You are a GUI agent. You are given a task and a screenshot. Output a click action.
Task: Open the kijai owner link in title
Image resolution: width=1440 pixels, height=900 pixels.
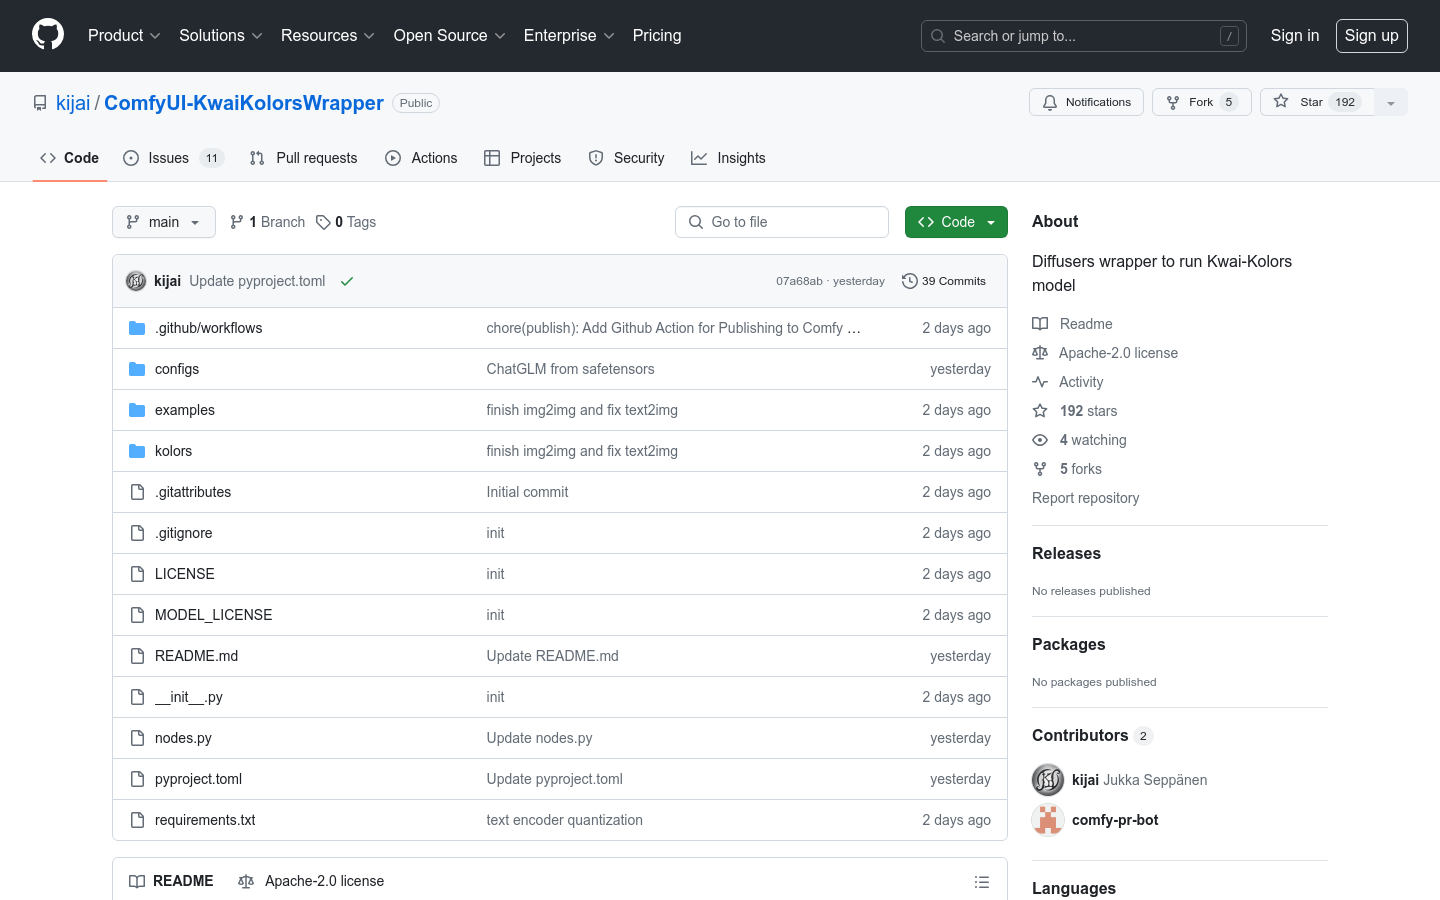(73, 103)
